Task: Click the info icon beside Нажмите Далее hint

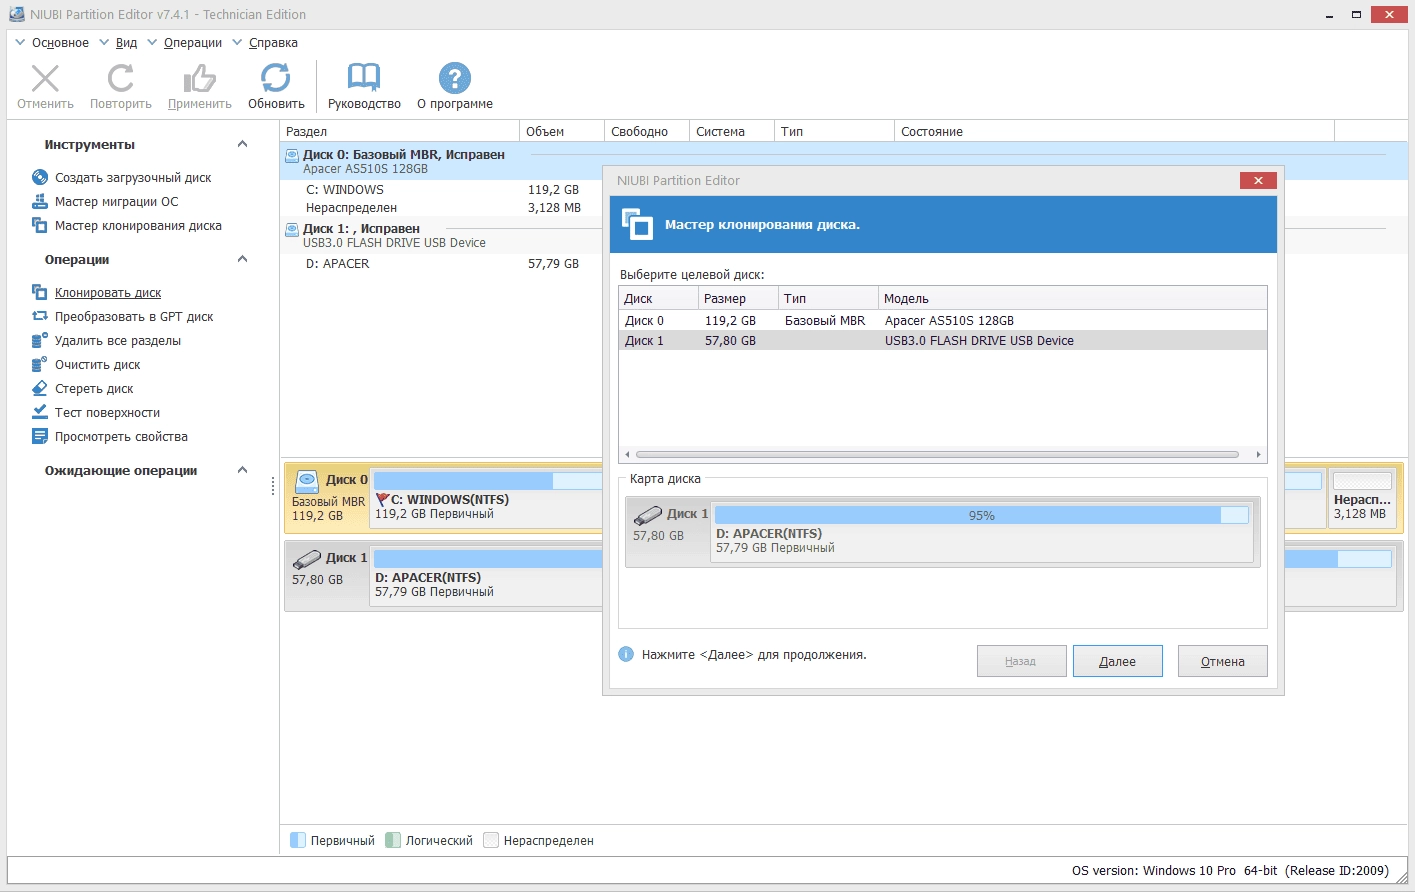Action: point(626,654)
